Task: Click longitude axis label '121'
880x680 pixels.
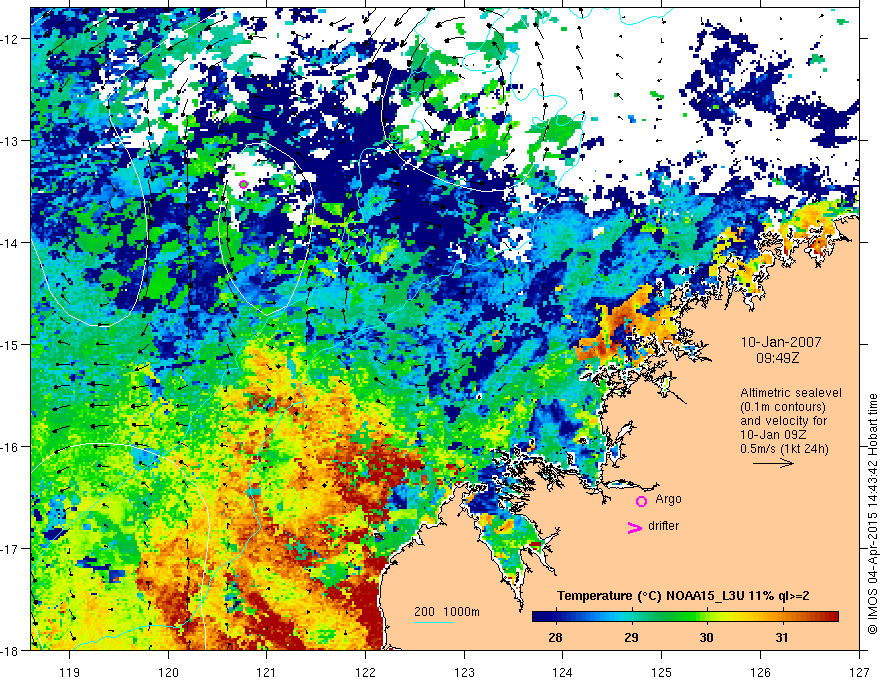Action: 267,672
